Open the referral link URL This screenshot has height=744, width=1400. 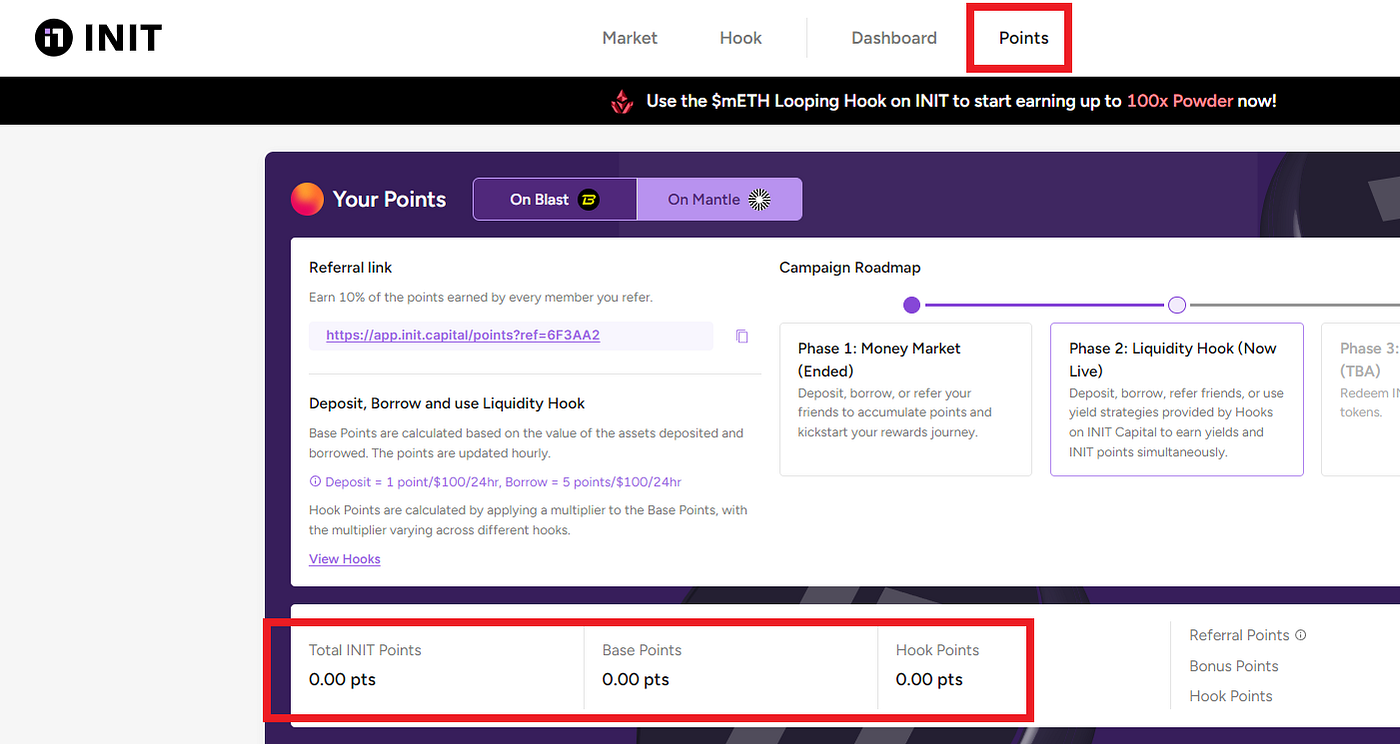coord(463,335)
